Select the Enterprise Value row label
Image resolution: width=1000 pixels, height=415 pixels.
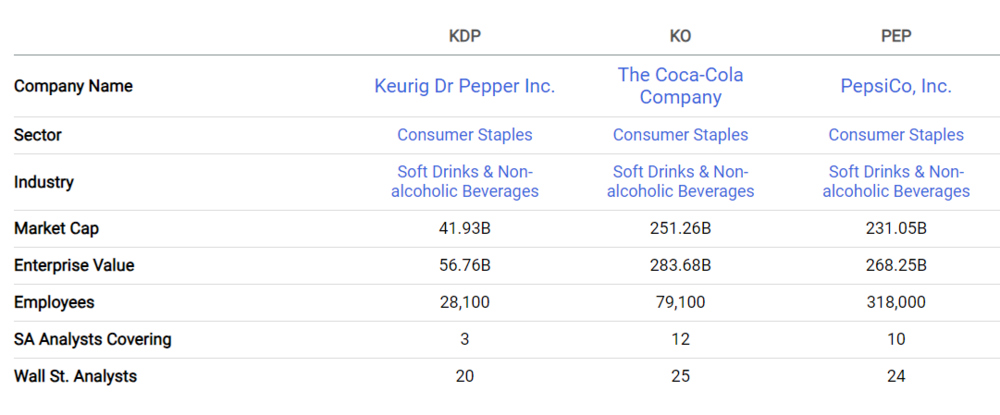(x=74, y=266)
